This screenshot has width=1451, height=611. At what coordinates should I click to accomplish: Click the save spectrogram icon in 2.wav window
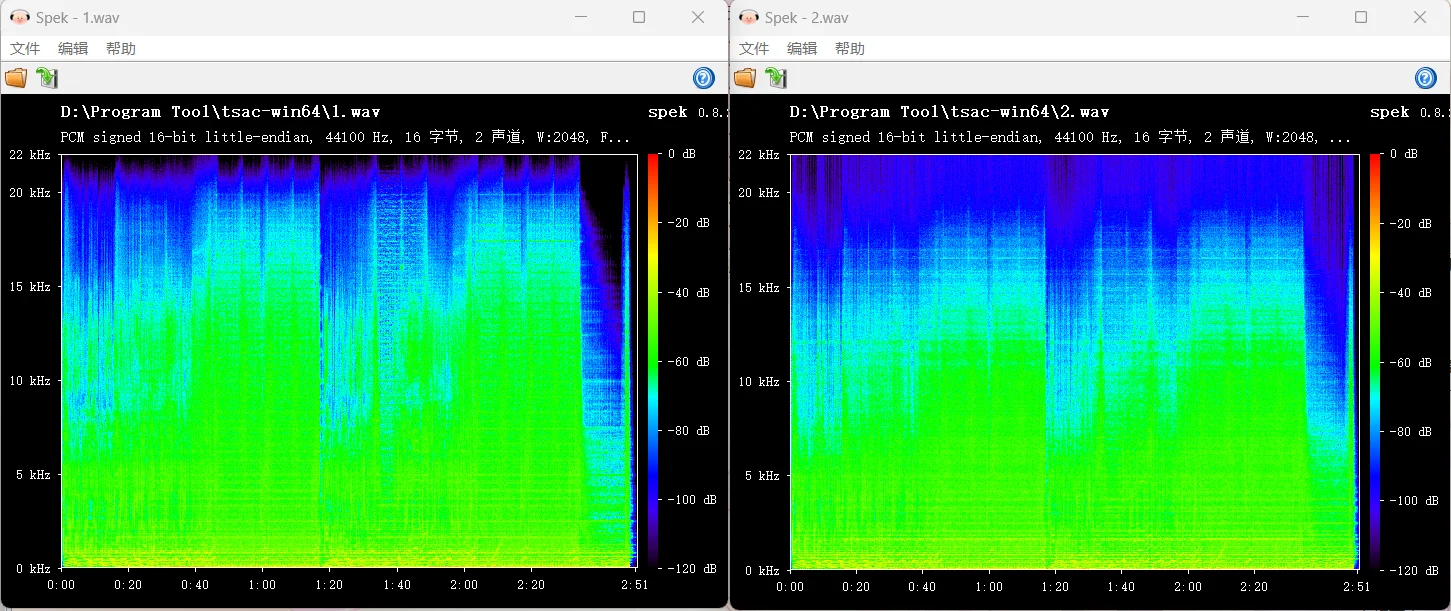tap(776, 78)
